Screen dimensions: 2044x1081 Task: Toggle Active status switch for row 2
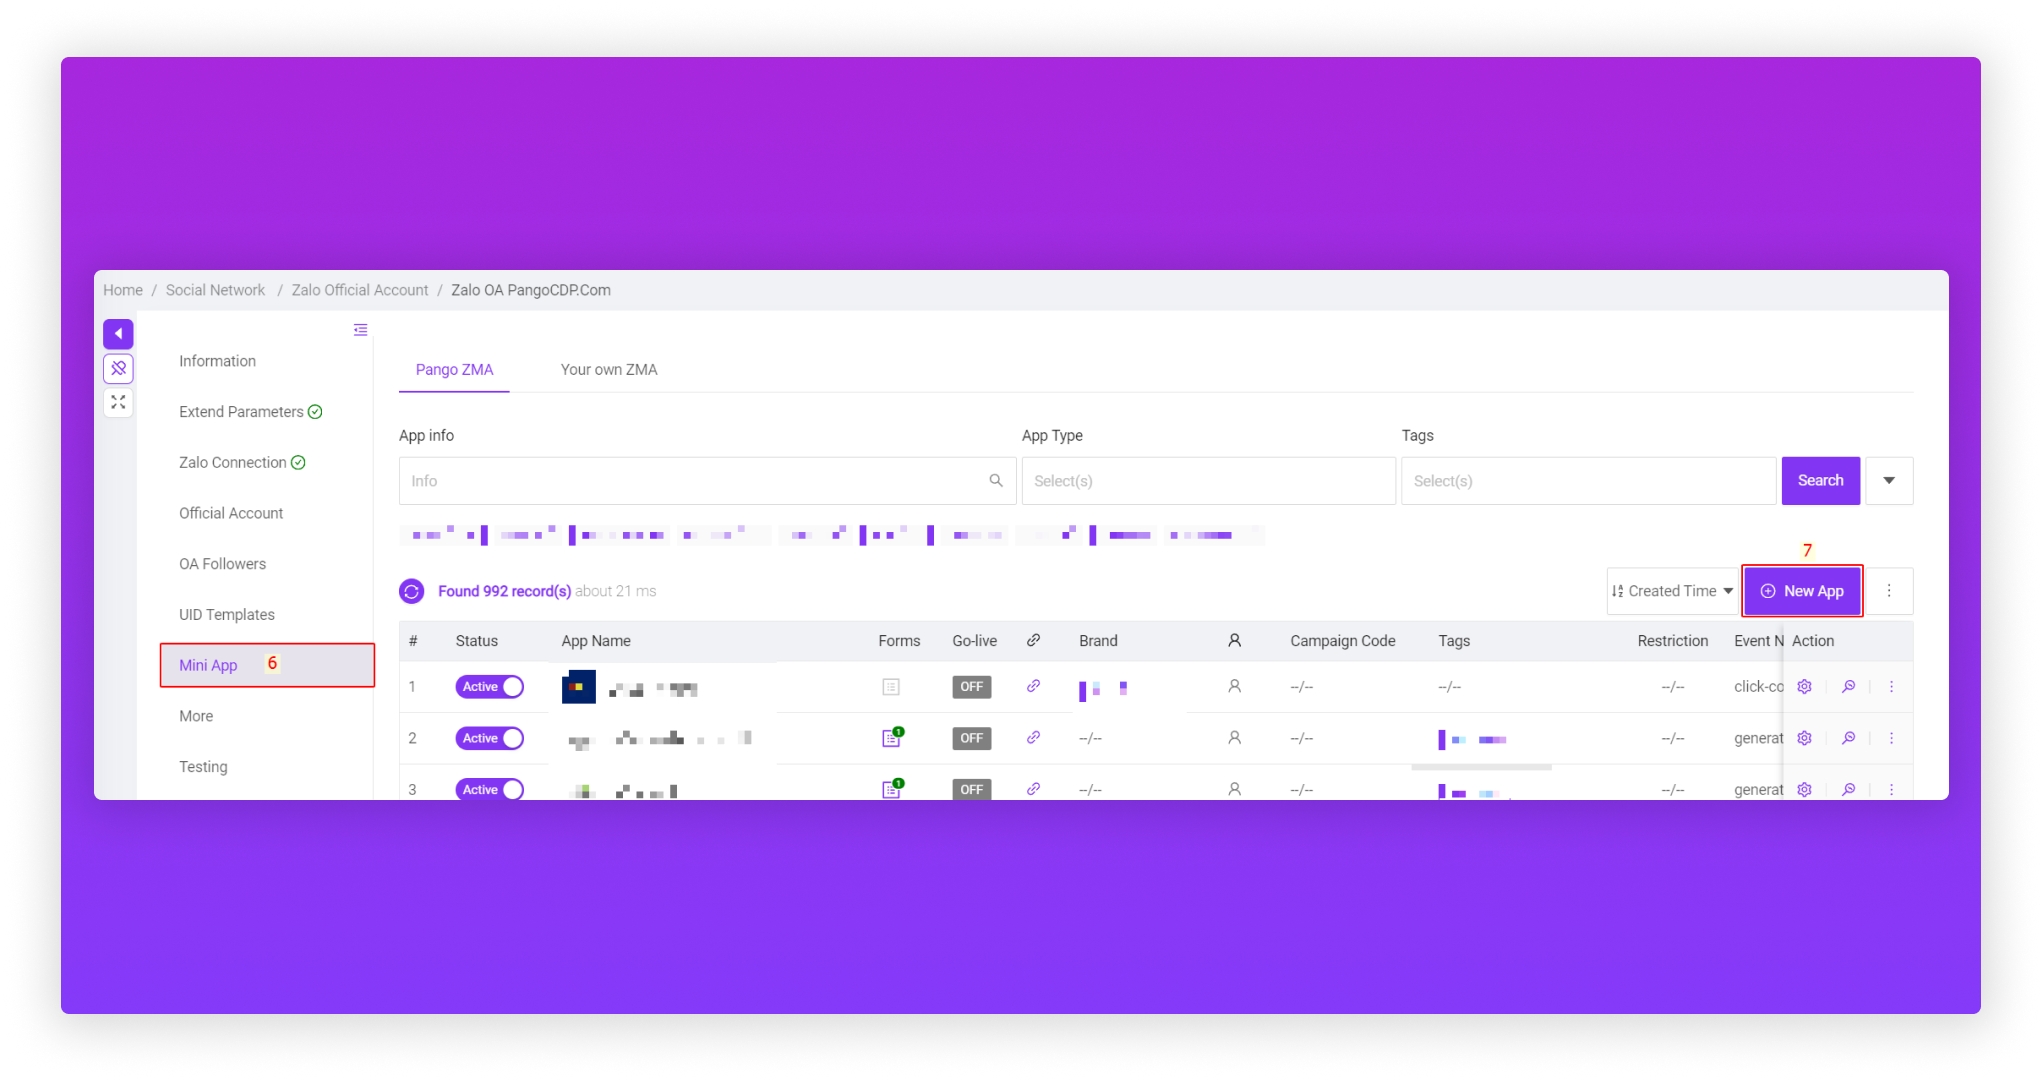click(x=489, y=738)
